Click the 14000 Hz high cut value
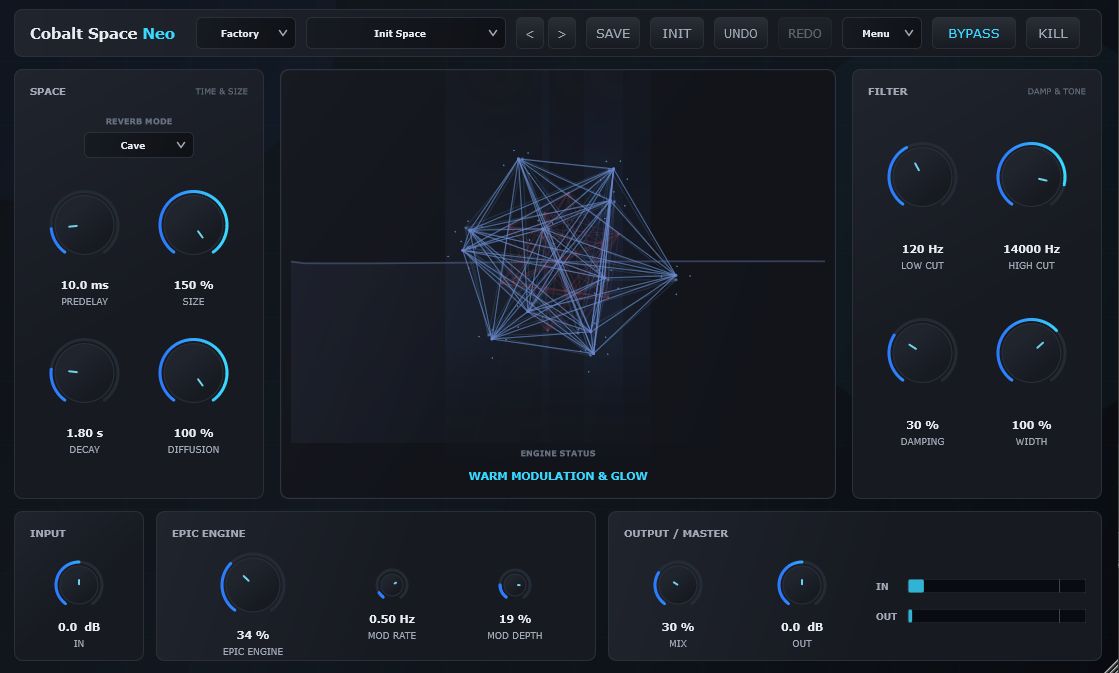 coord(1031,249)
